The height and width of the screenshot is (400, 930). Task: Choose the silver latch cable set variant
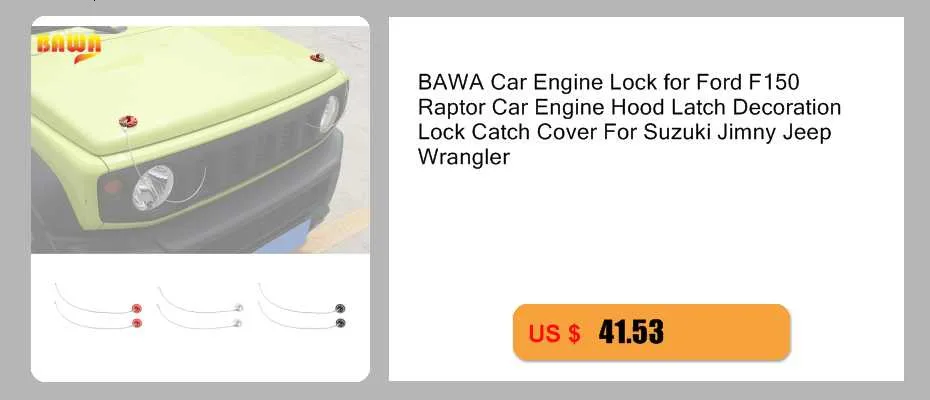[x=200, y=307]
